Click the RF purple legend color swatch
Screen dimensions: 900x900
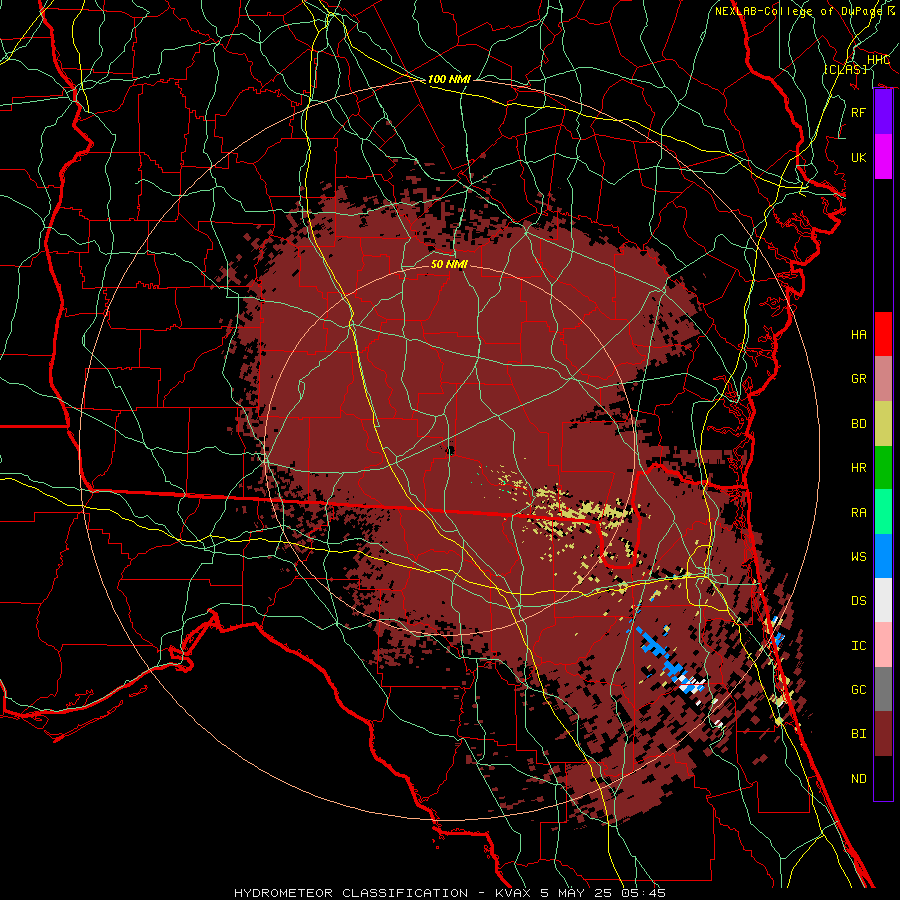[883, 112]
